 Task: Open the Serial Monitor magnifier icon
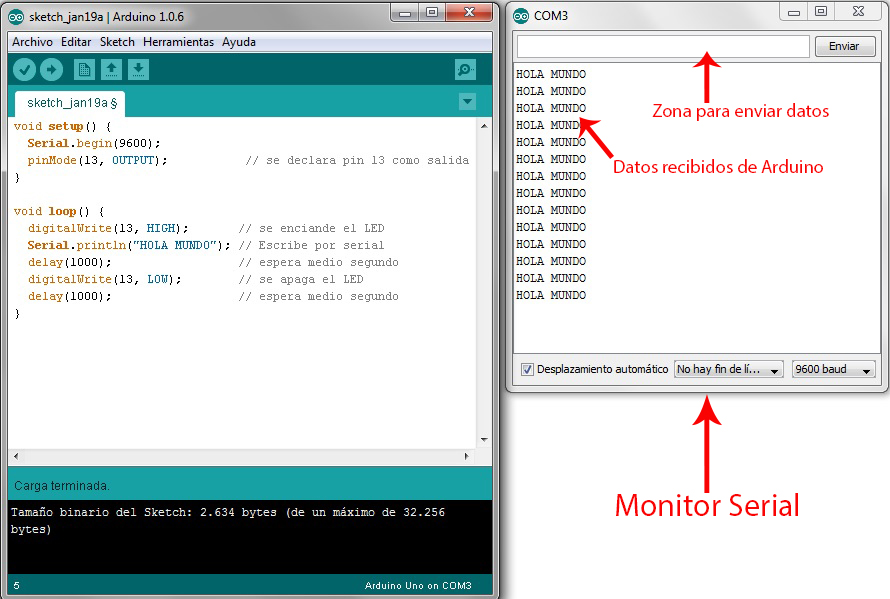[465, 70]
